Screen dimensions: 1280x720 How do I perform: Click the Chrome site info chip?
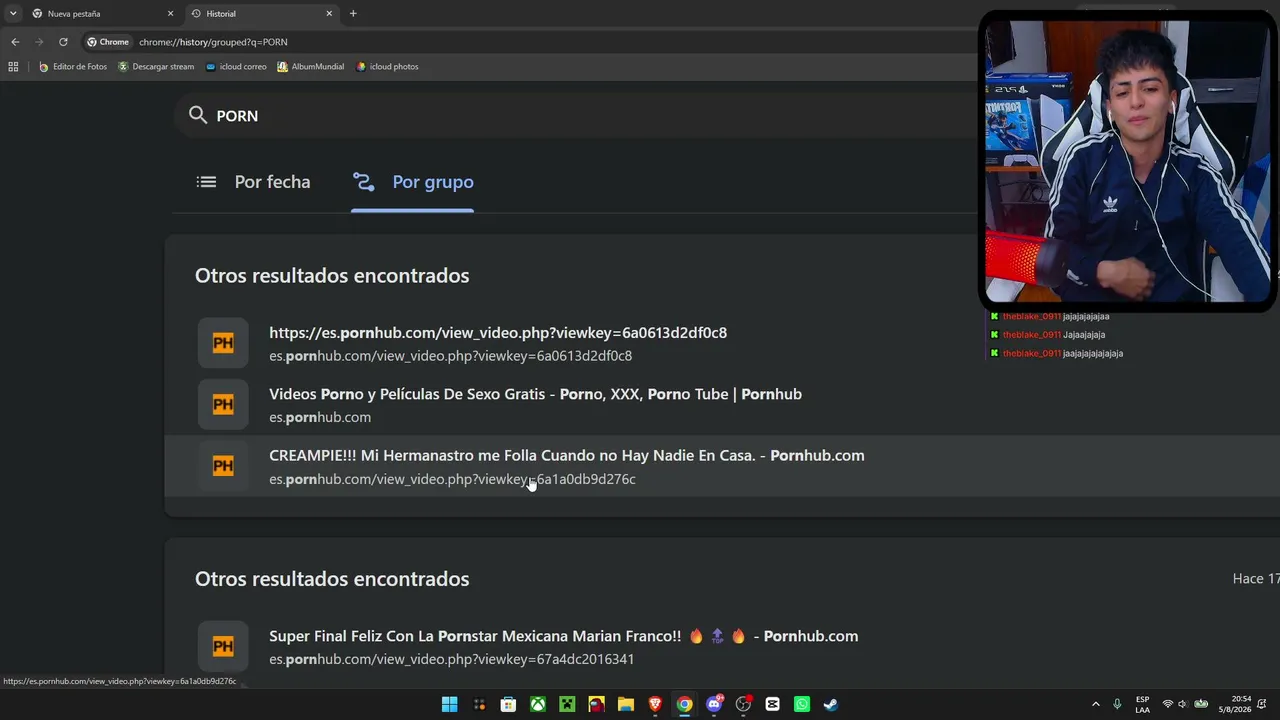point(108,42)
